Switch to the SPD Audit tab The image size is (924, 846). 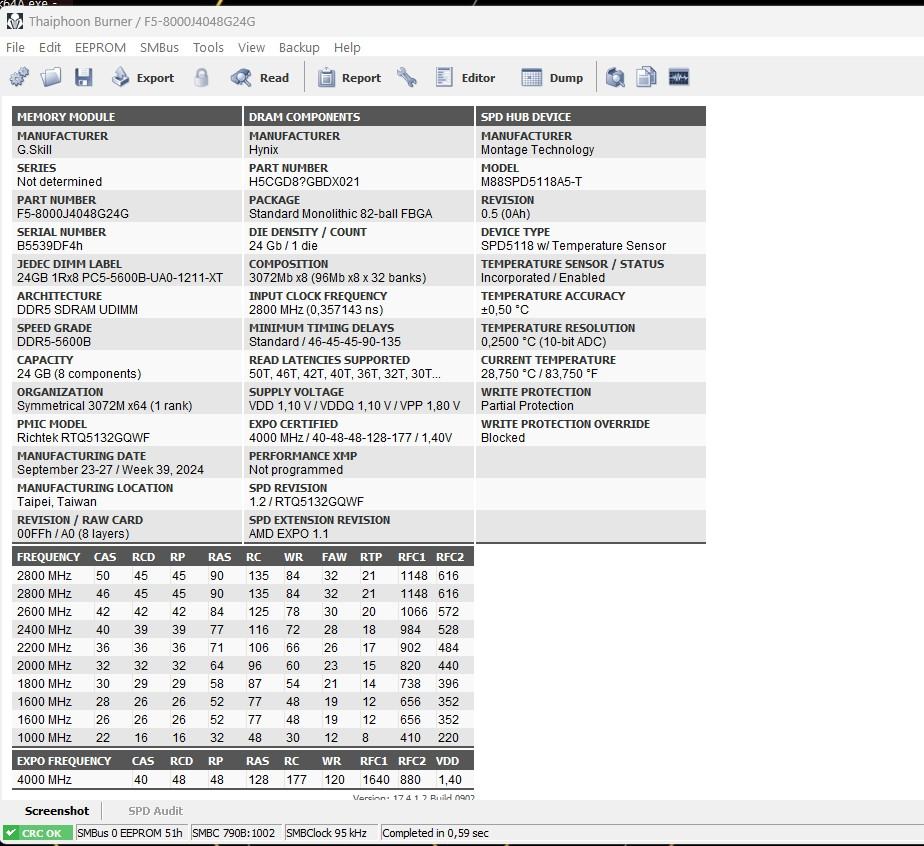156,811
